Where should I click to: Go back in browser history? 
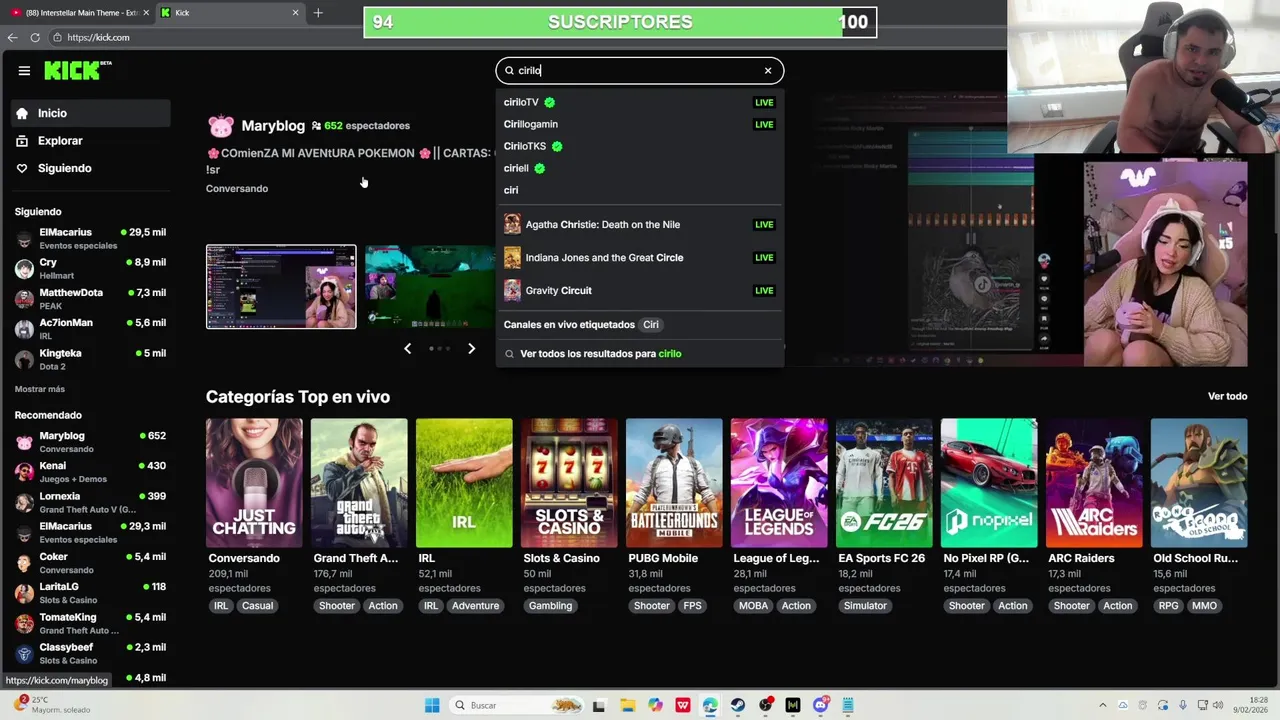tap(12, 38)
